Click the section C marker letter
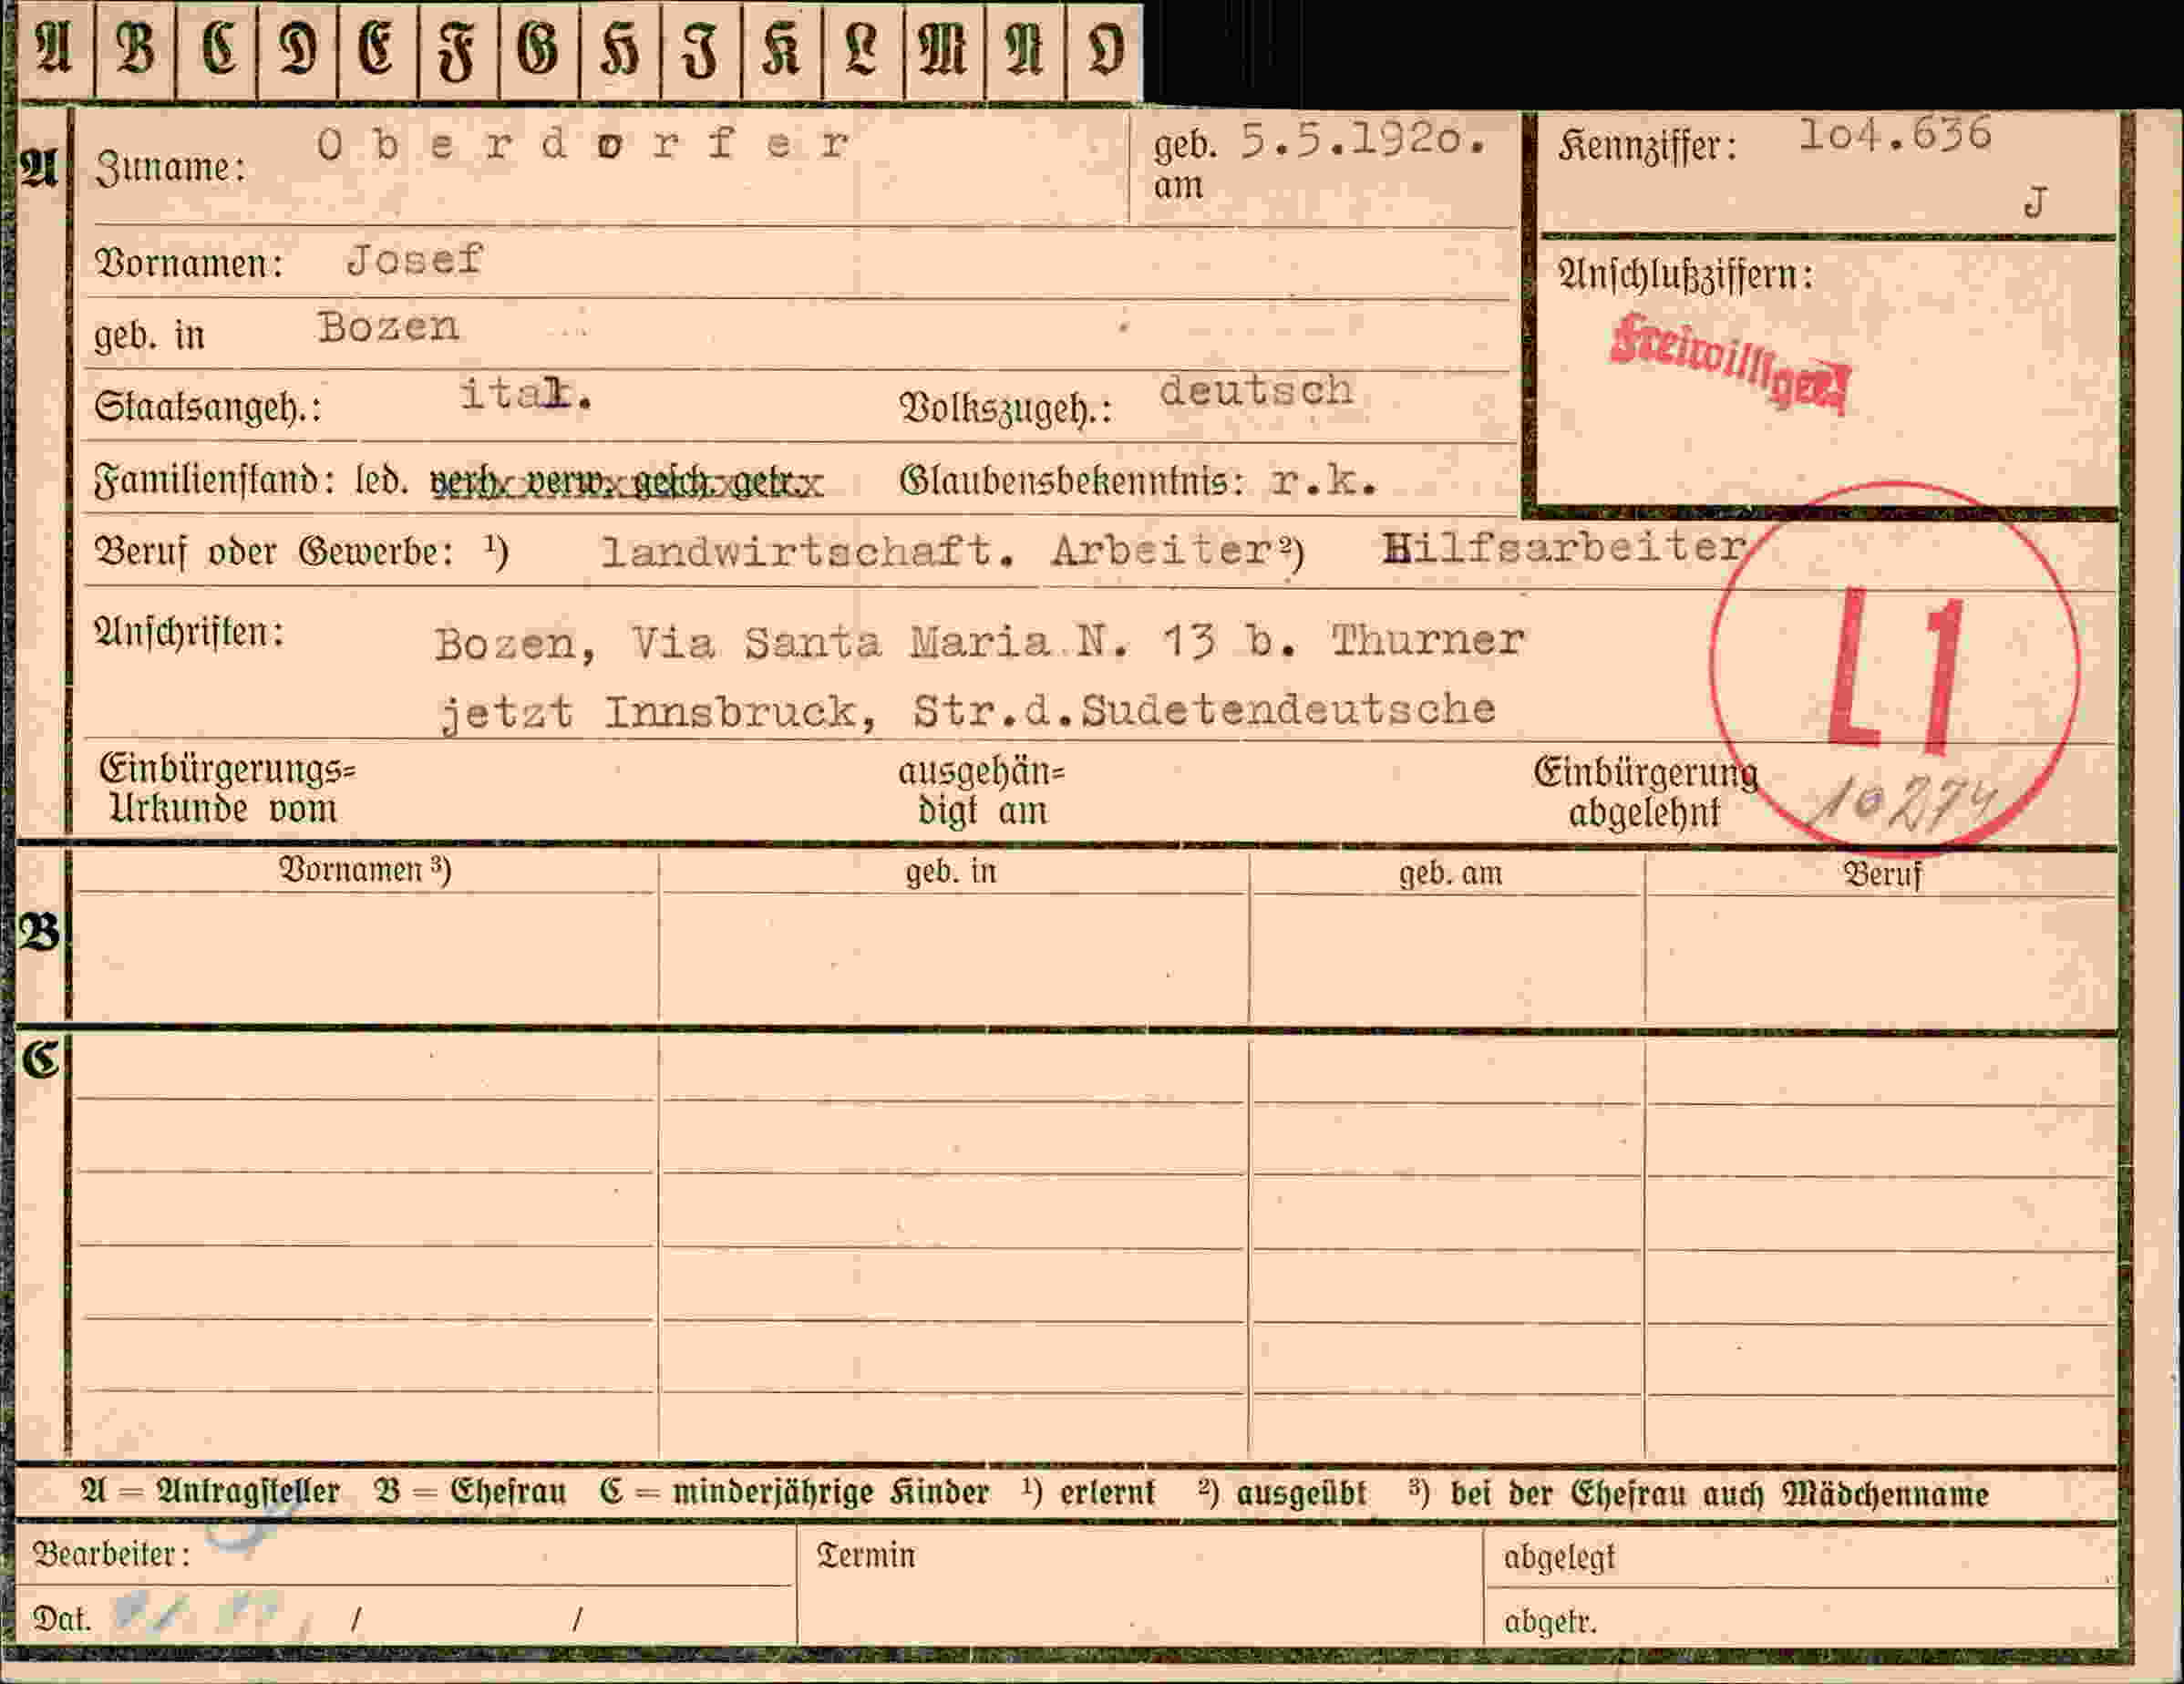The height and width of the screenshot is (1684, 2184). coord(41,1059)
